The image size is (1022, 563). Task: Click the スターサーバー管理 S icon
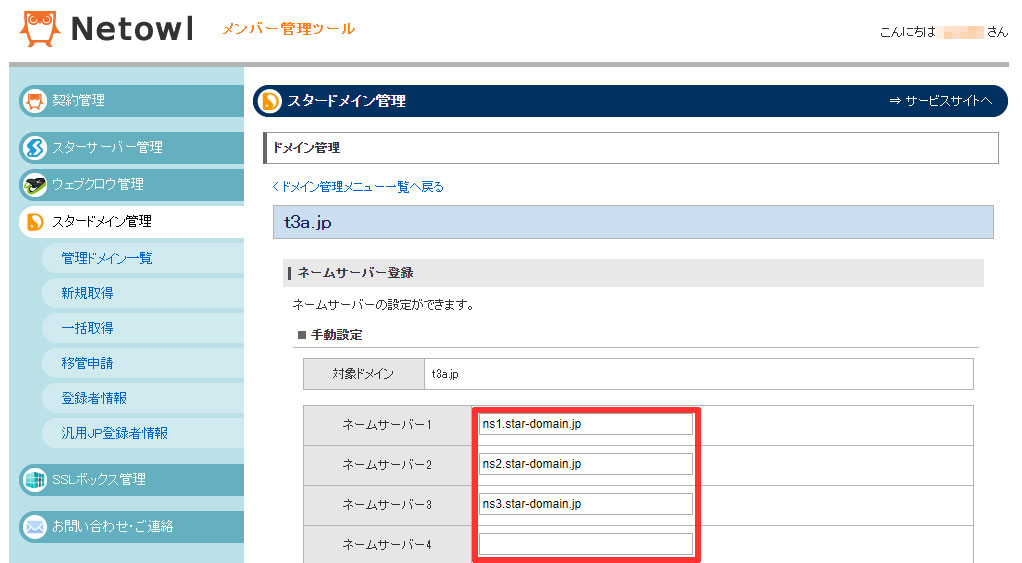[x=35, y=148]
